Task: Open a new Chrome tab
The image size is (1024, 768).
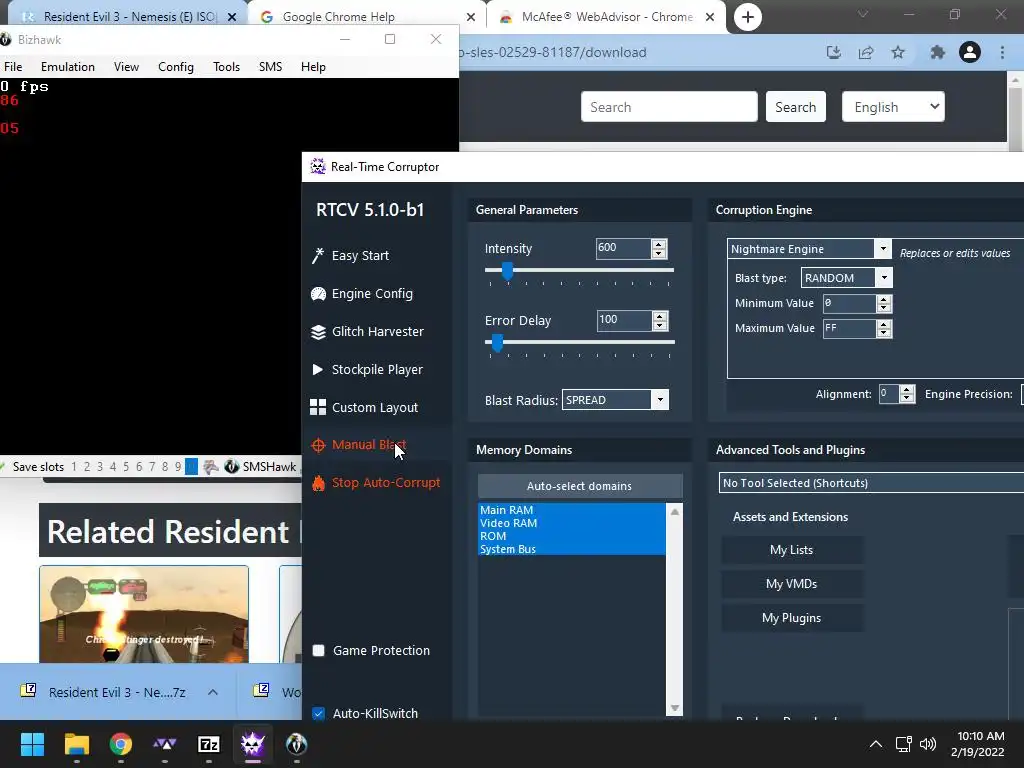Action: click(x=748, y=17)
